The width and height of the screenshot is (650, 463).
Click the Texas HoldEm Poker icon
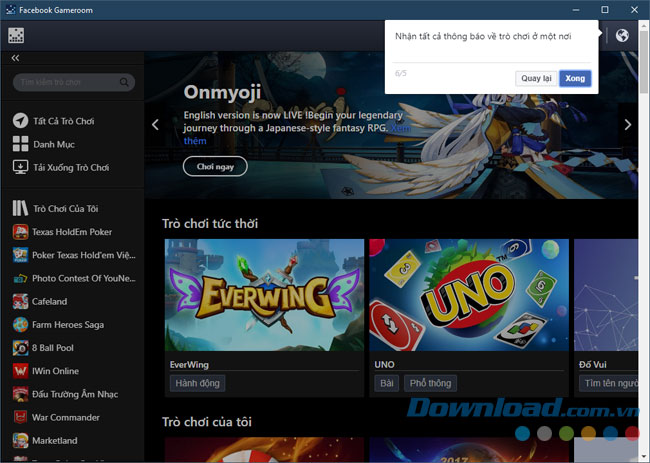20,232
